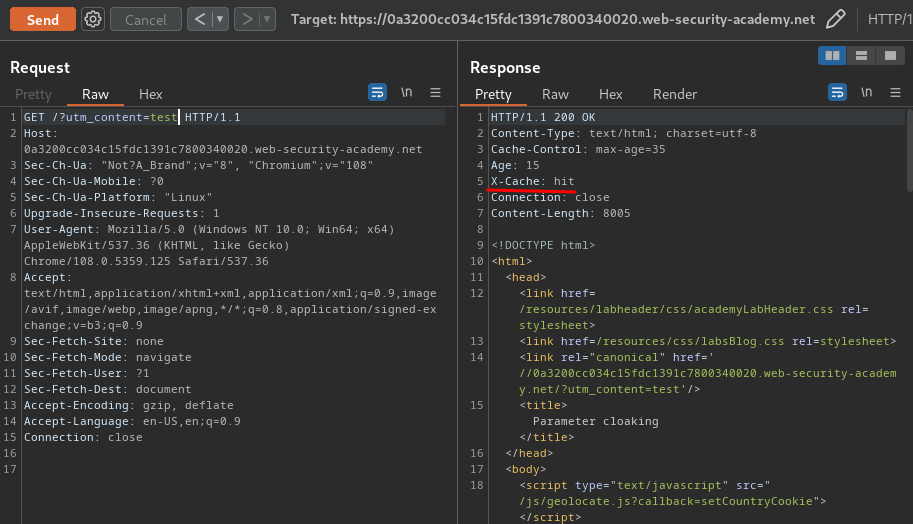Image resolution: width=913 pixels, height=524 pixels.
Task: Open Response pane hamburger menu
Action: [x=895, y=92]
